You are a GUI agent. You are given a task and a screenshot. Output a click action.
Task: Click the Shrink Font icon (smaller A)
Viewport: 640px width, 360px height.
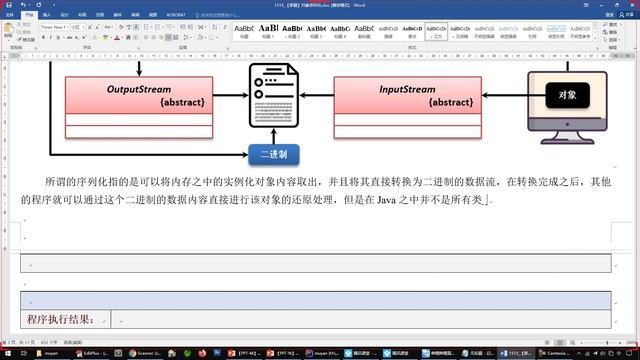[x=98, y=27]
